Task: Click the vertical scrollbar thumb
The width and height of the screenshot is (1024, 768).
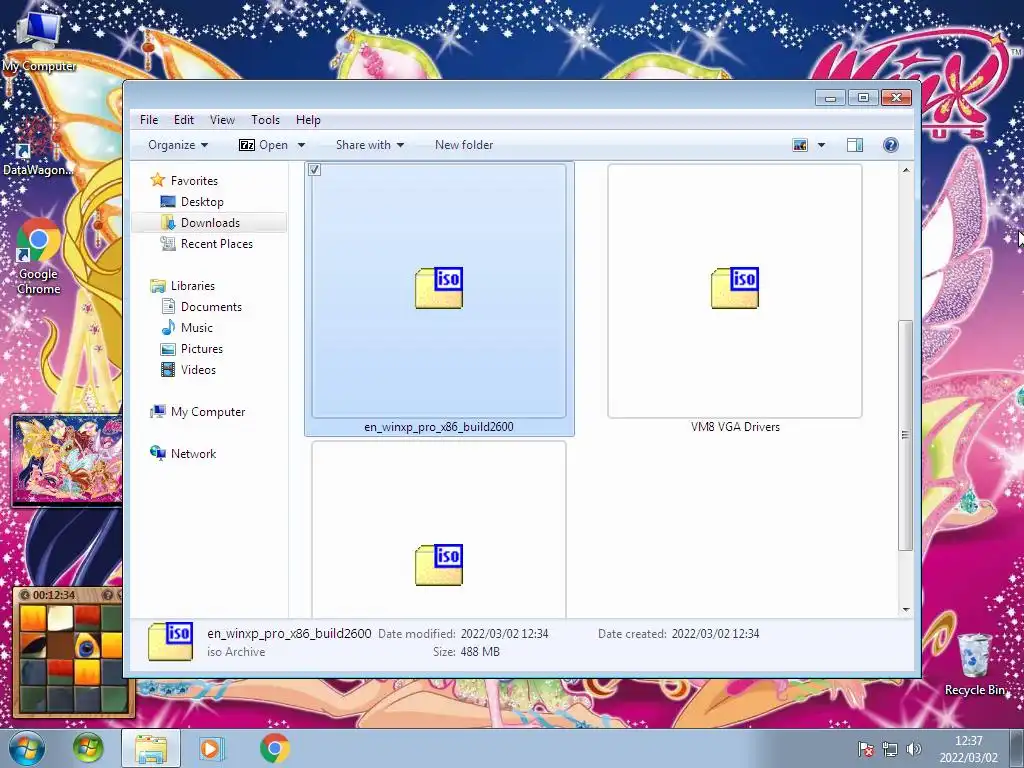Action: point(906,435)
